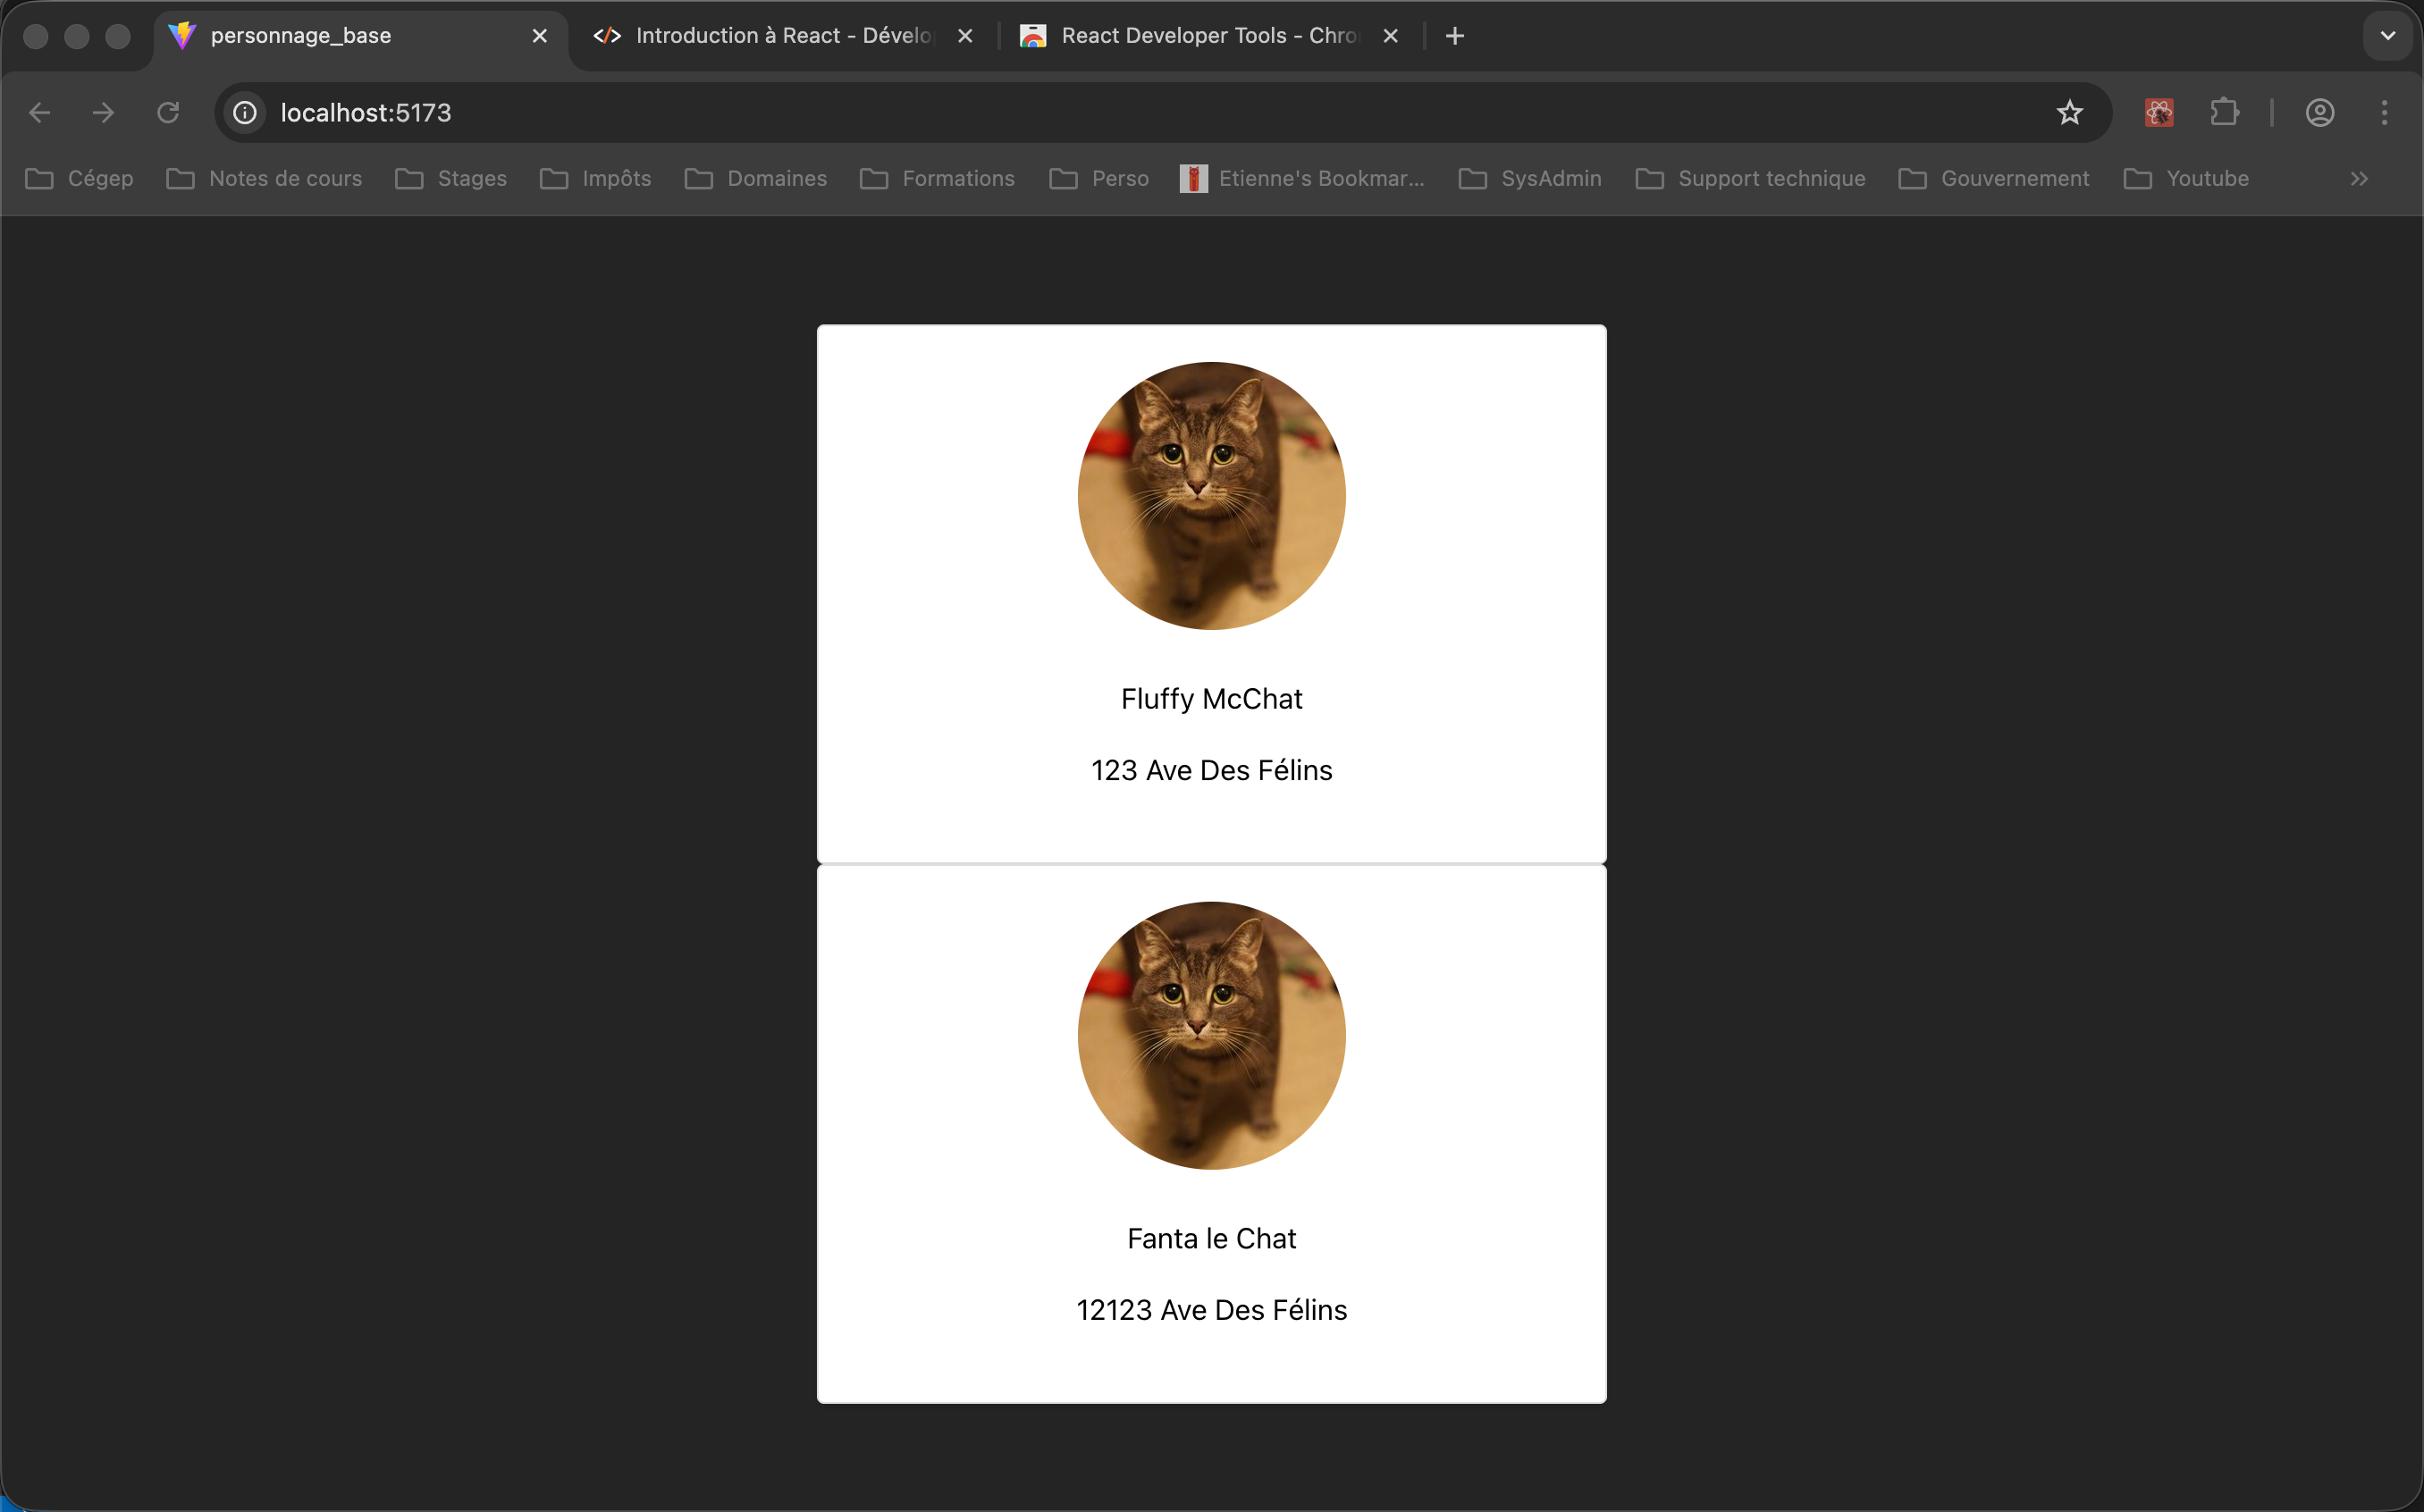Expand the Etienne's Bookmarks folder
The width and height of the screenshot is (2424, 1512).
pyautogui.click(x=1300, y=178)
